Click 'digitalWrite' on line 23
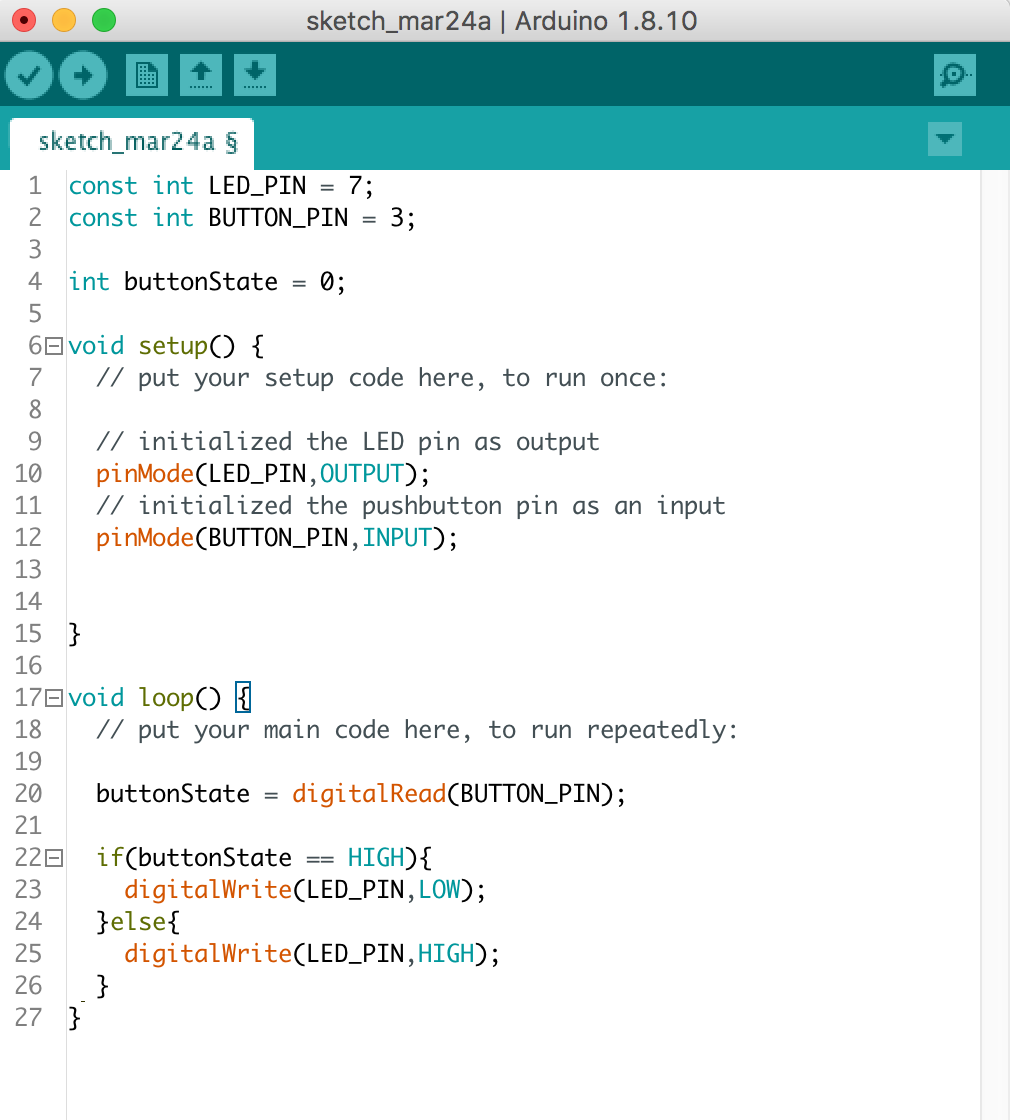The height and width of the screenshot is (1120, 1010). click(208, 890)
